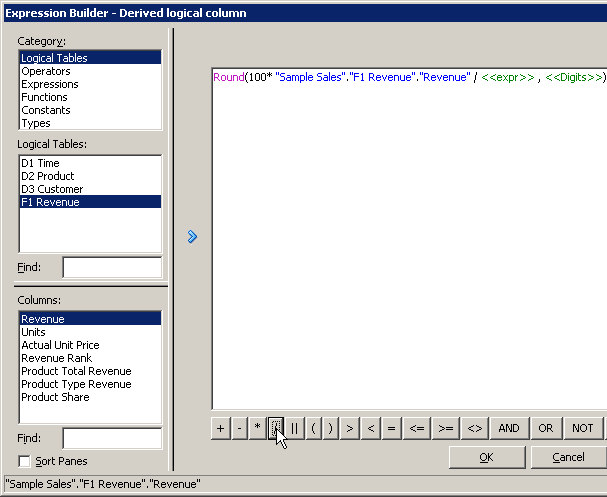607x497 pixels.
Task: Click the Cancel button
Action: (568, 457)
